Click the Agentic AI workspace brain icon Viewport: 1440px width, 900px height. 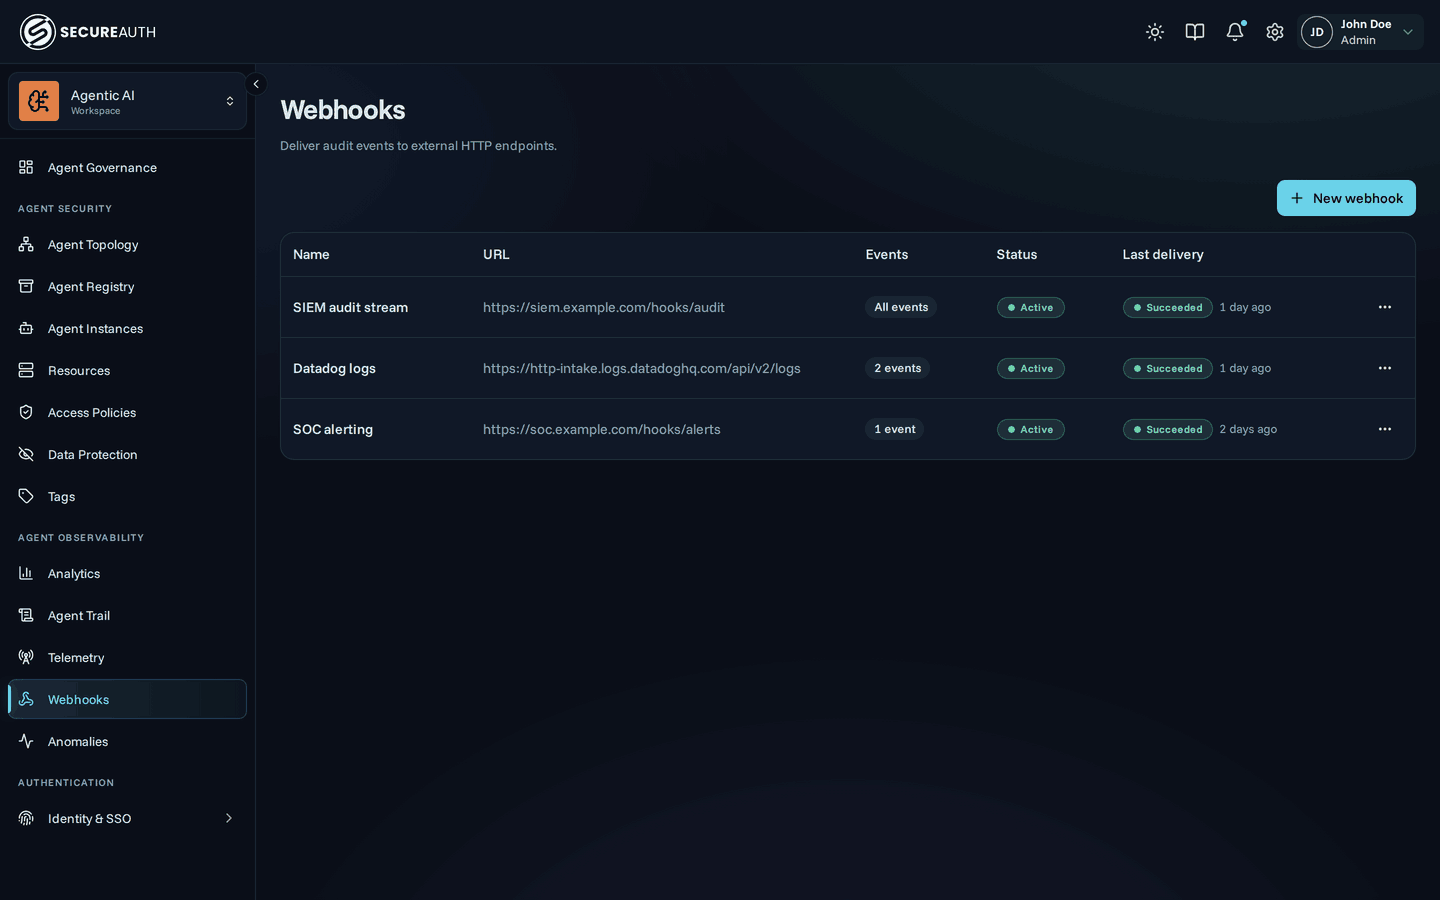tap(39, 101)
